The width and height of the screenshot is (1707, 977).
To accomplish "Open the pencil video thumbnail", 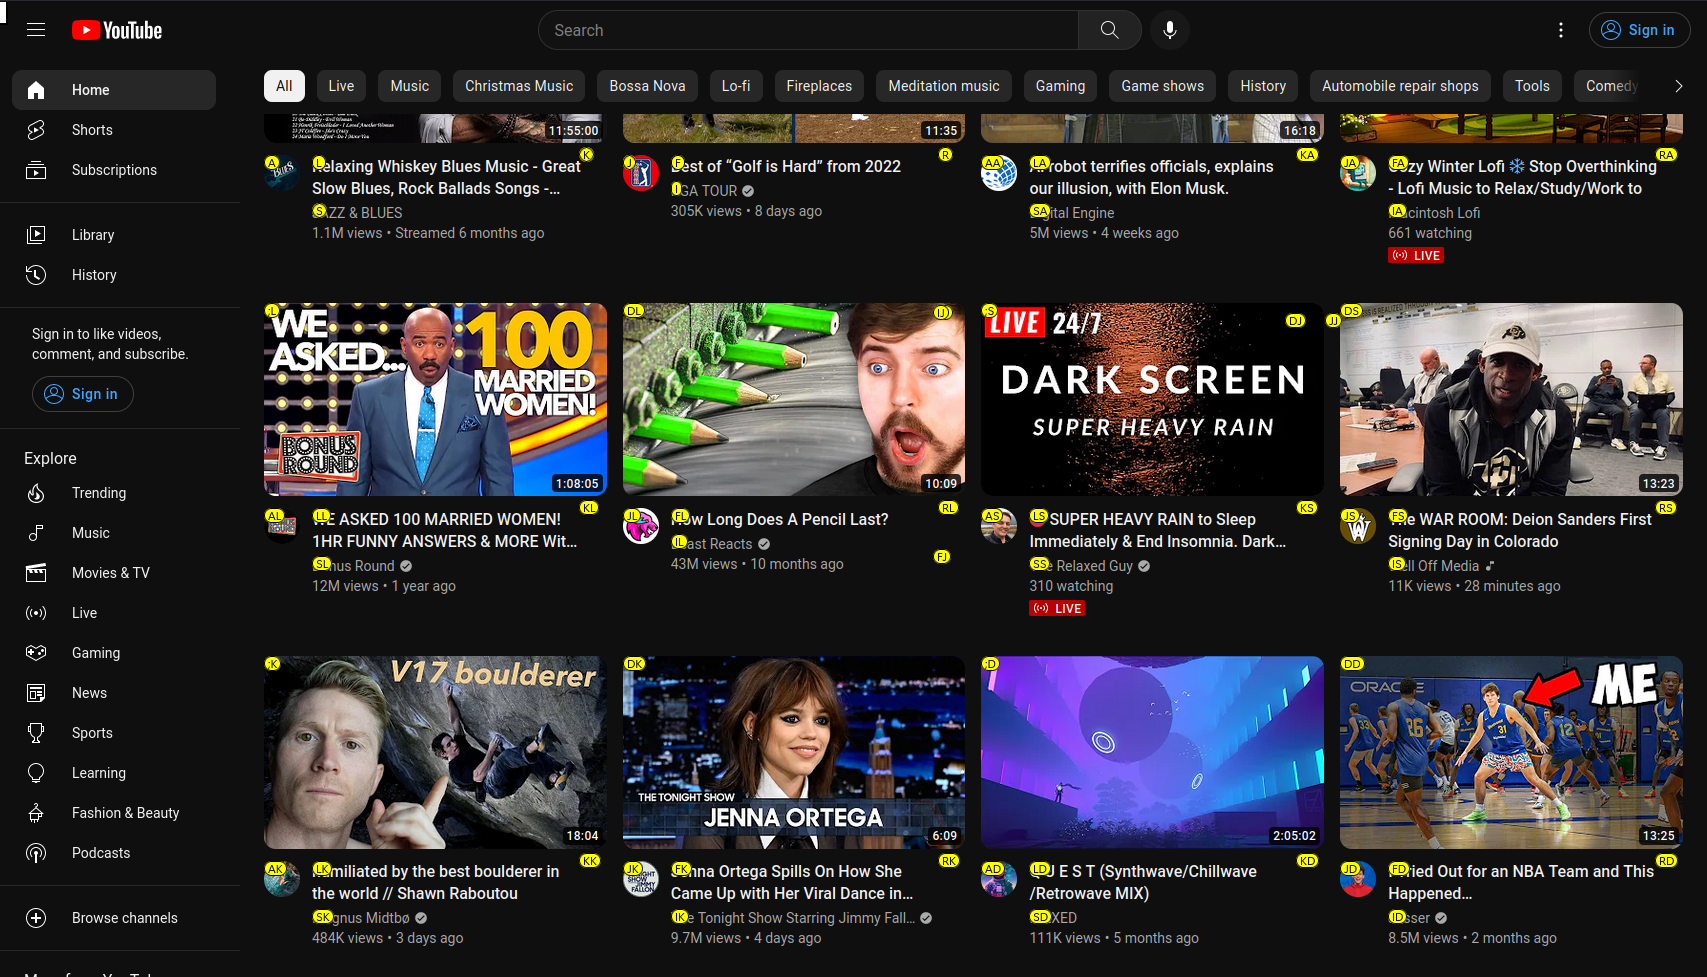I will click(x=794, y=399).
